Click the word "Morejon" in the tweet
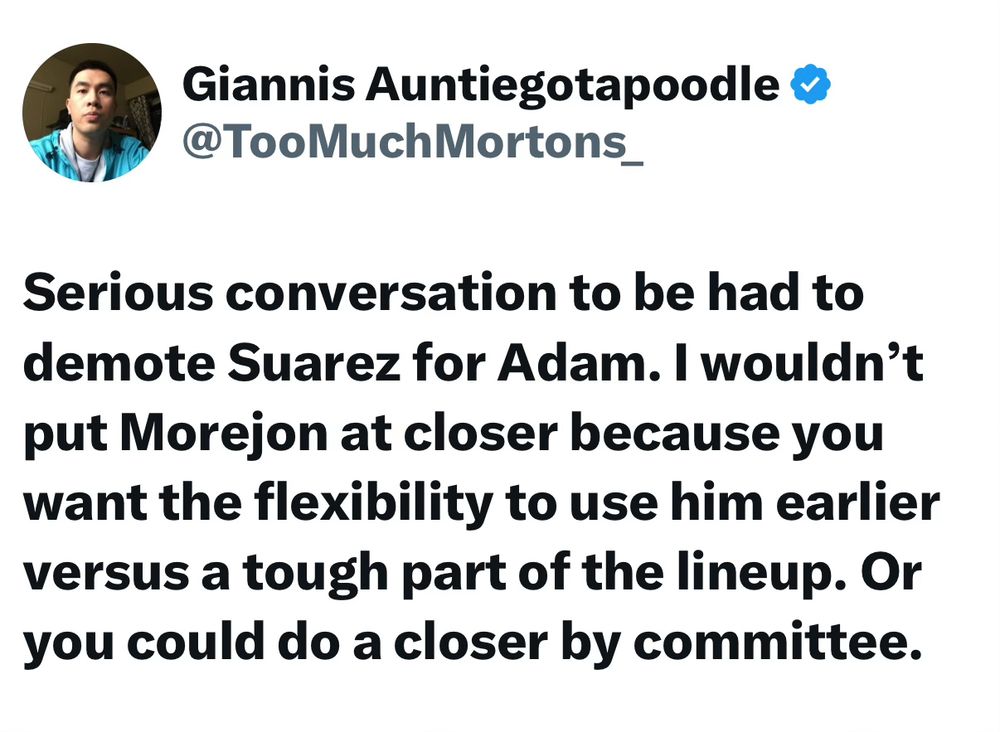Screen dimensions: 1000x732 point(223,436)
